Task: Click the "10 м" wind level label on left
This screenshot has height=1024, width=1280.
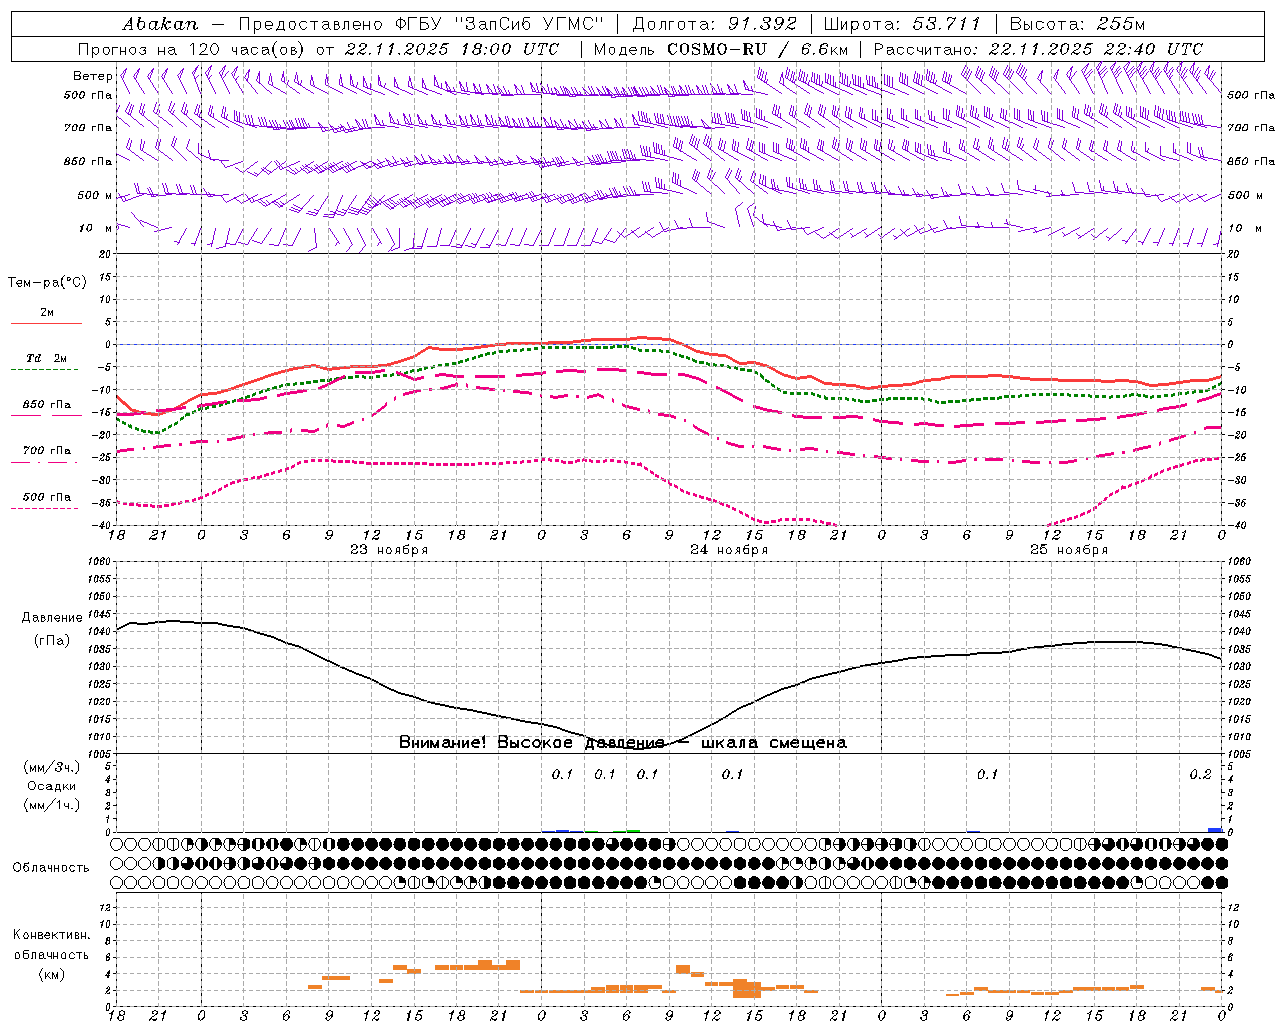Action: coord(95,228)
